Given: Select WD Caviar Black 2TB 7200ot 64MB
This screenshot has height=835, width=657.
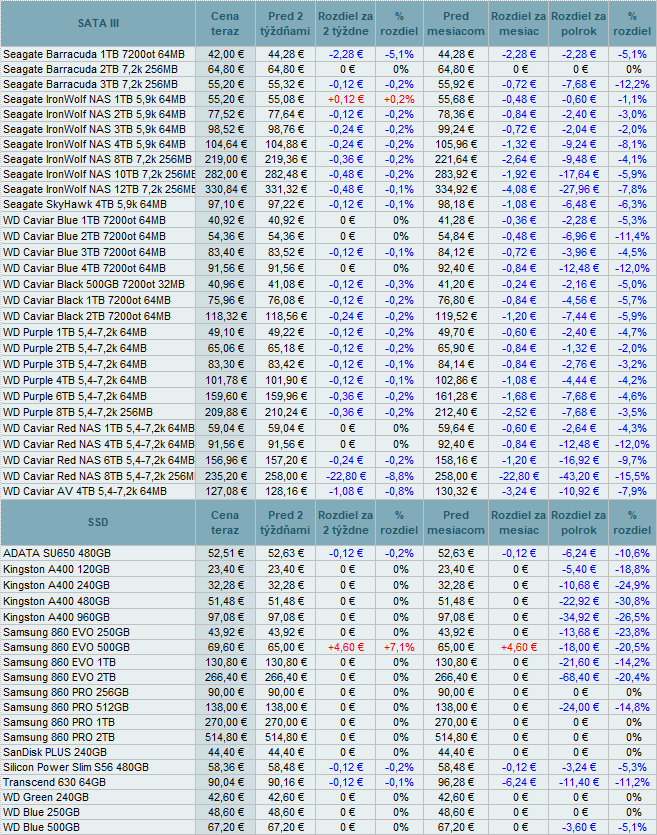Looking at the screenshot, I should (x=87, y=316).
